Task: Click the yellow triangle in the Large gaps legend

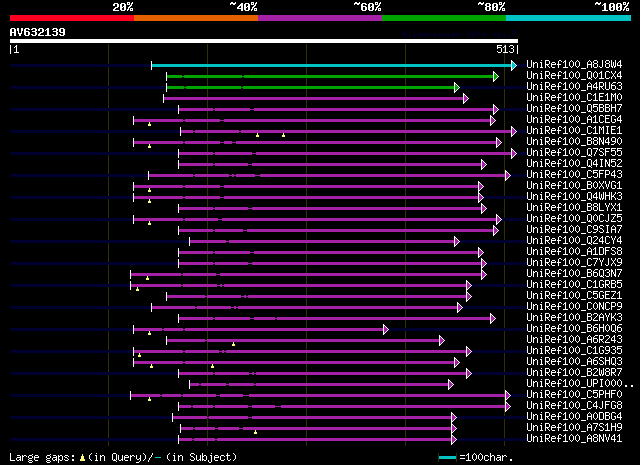Action: 82,458
